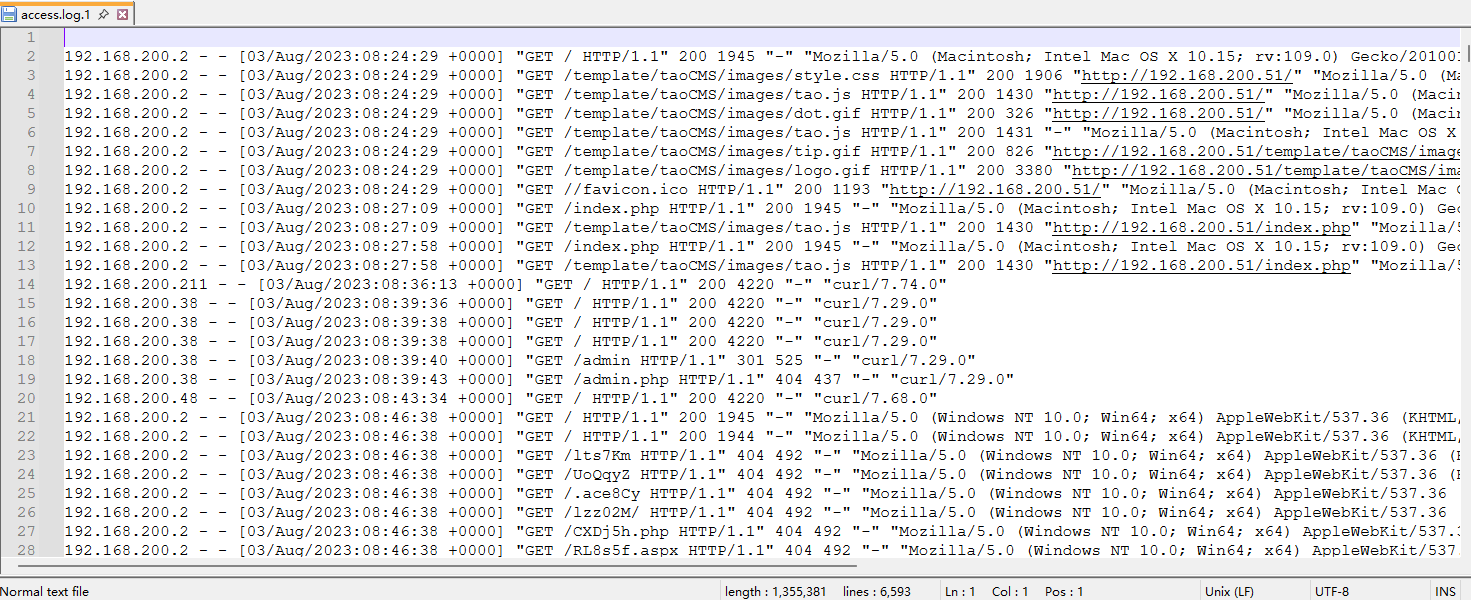
Task: Click the dot.gif referer link on line 5
Action: 1158,113
